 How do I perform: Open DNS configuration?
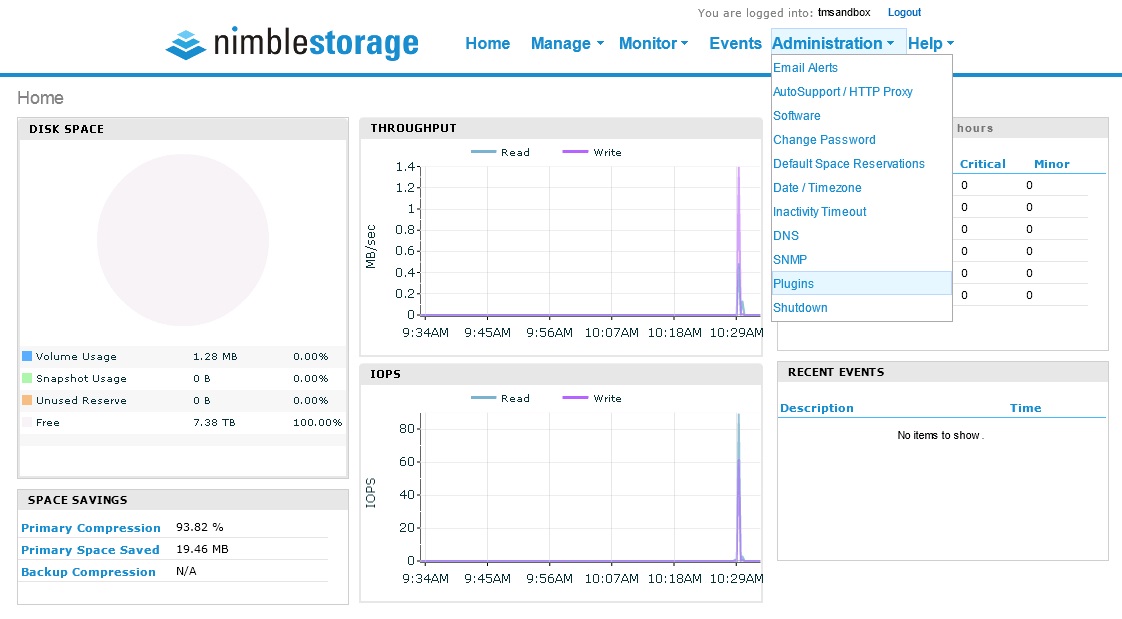pos(785,235)
